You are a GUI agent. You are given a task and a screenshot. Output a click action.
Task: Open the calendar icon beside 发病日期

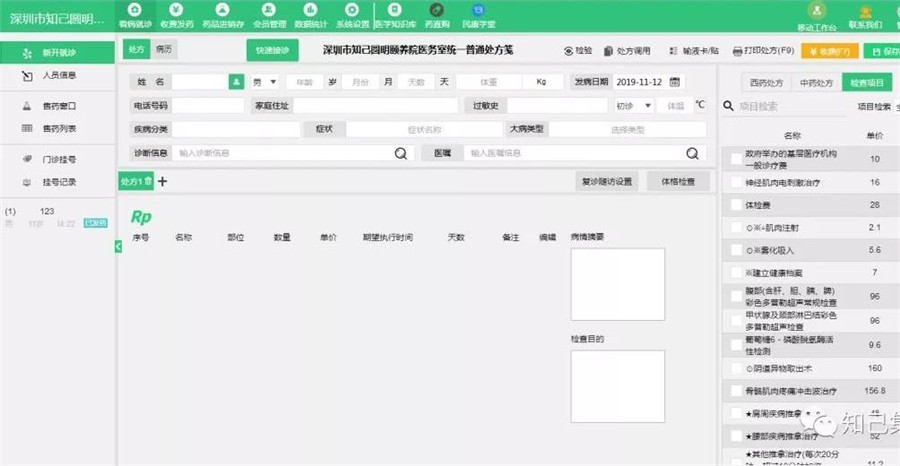pyautogui.click(x=675, y=82)
